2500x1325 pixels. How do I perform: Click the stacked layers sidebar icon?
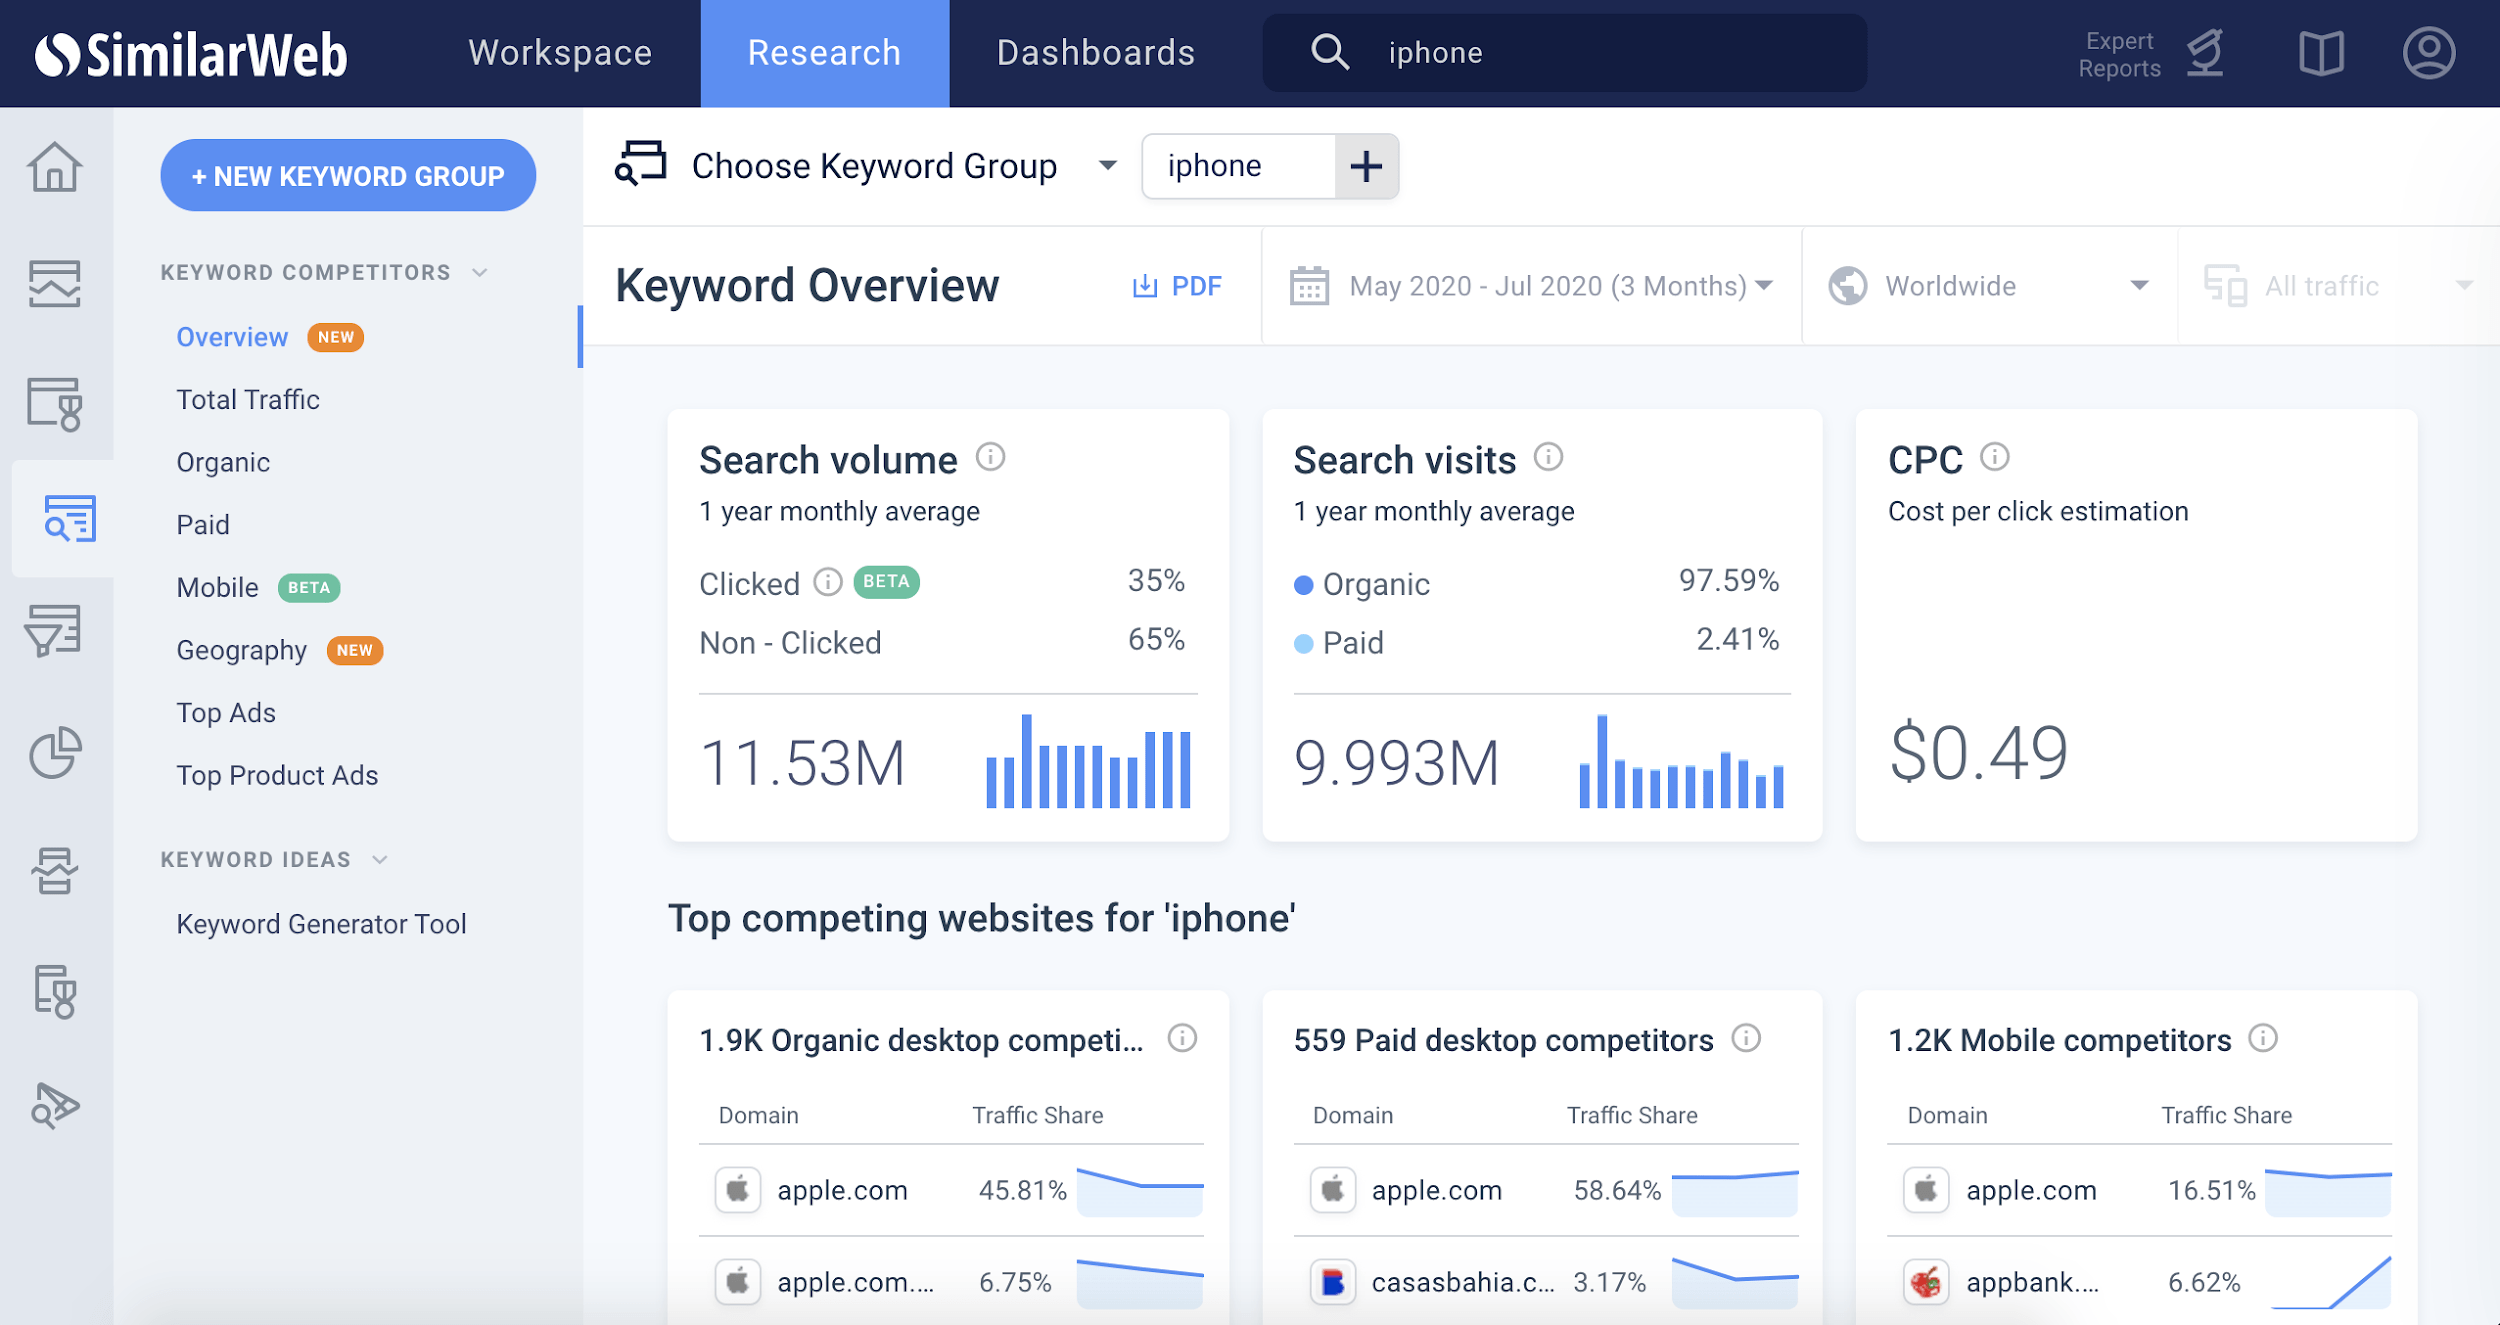55,871
